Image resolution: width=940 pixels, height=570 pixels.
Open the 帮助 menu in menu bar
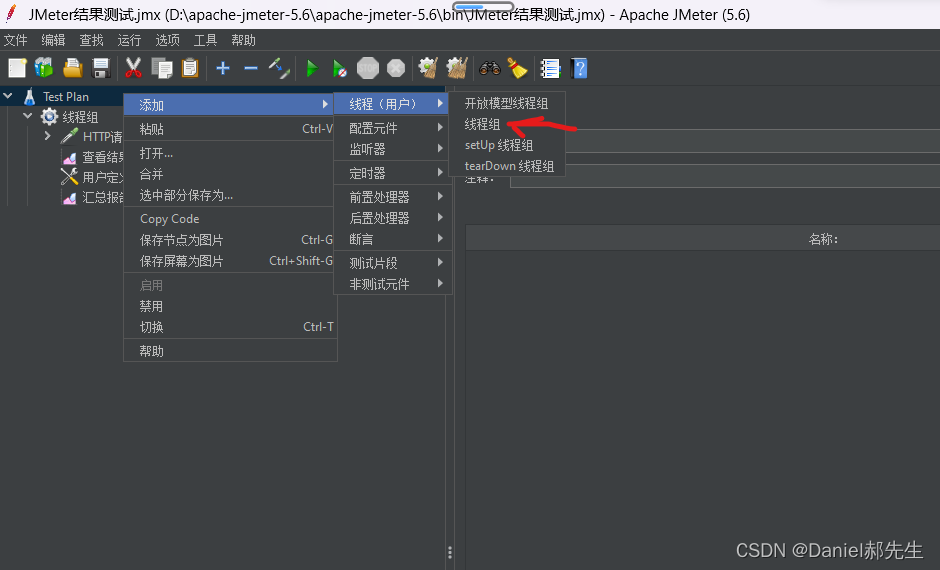(x=243, y=40)
